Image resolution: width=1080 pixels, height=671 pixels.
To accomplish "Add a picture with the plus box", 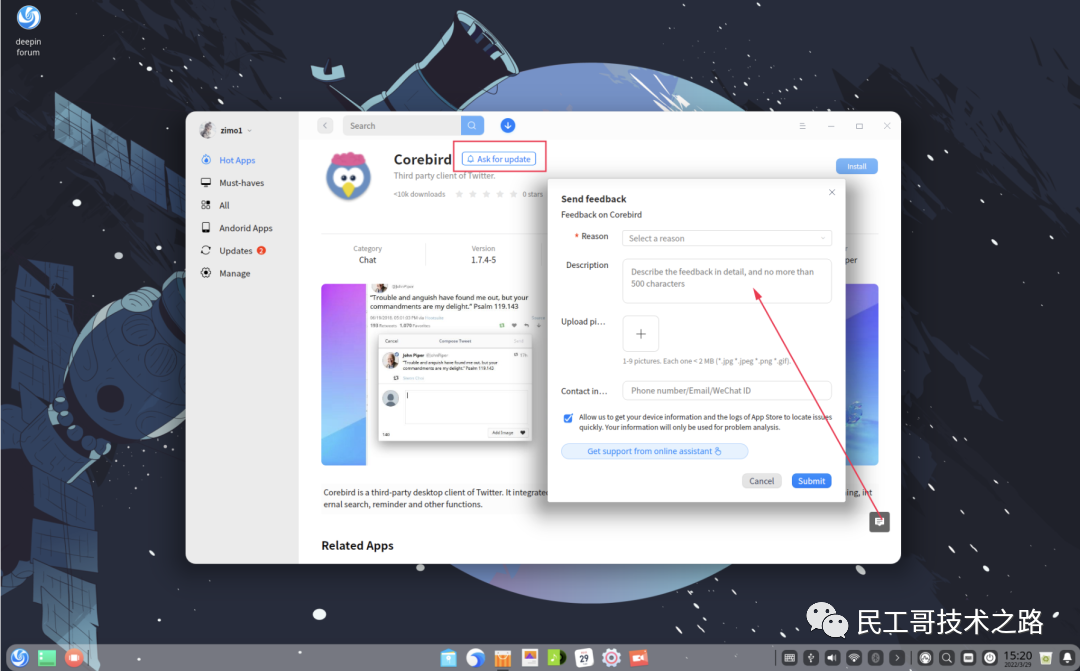I will (x=641, y=333).
